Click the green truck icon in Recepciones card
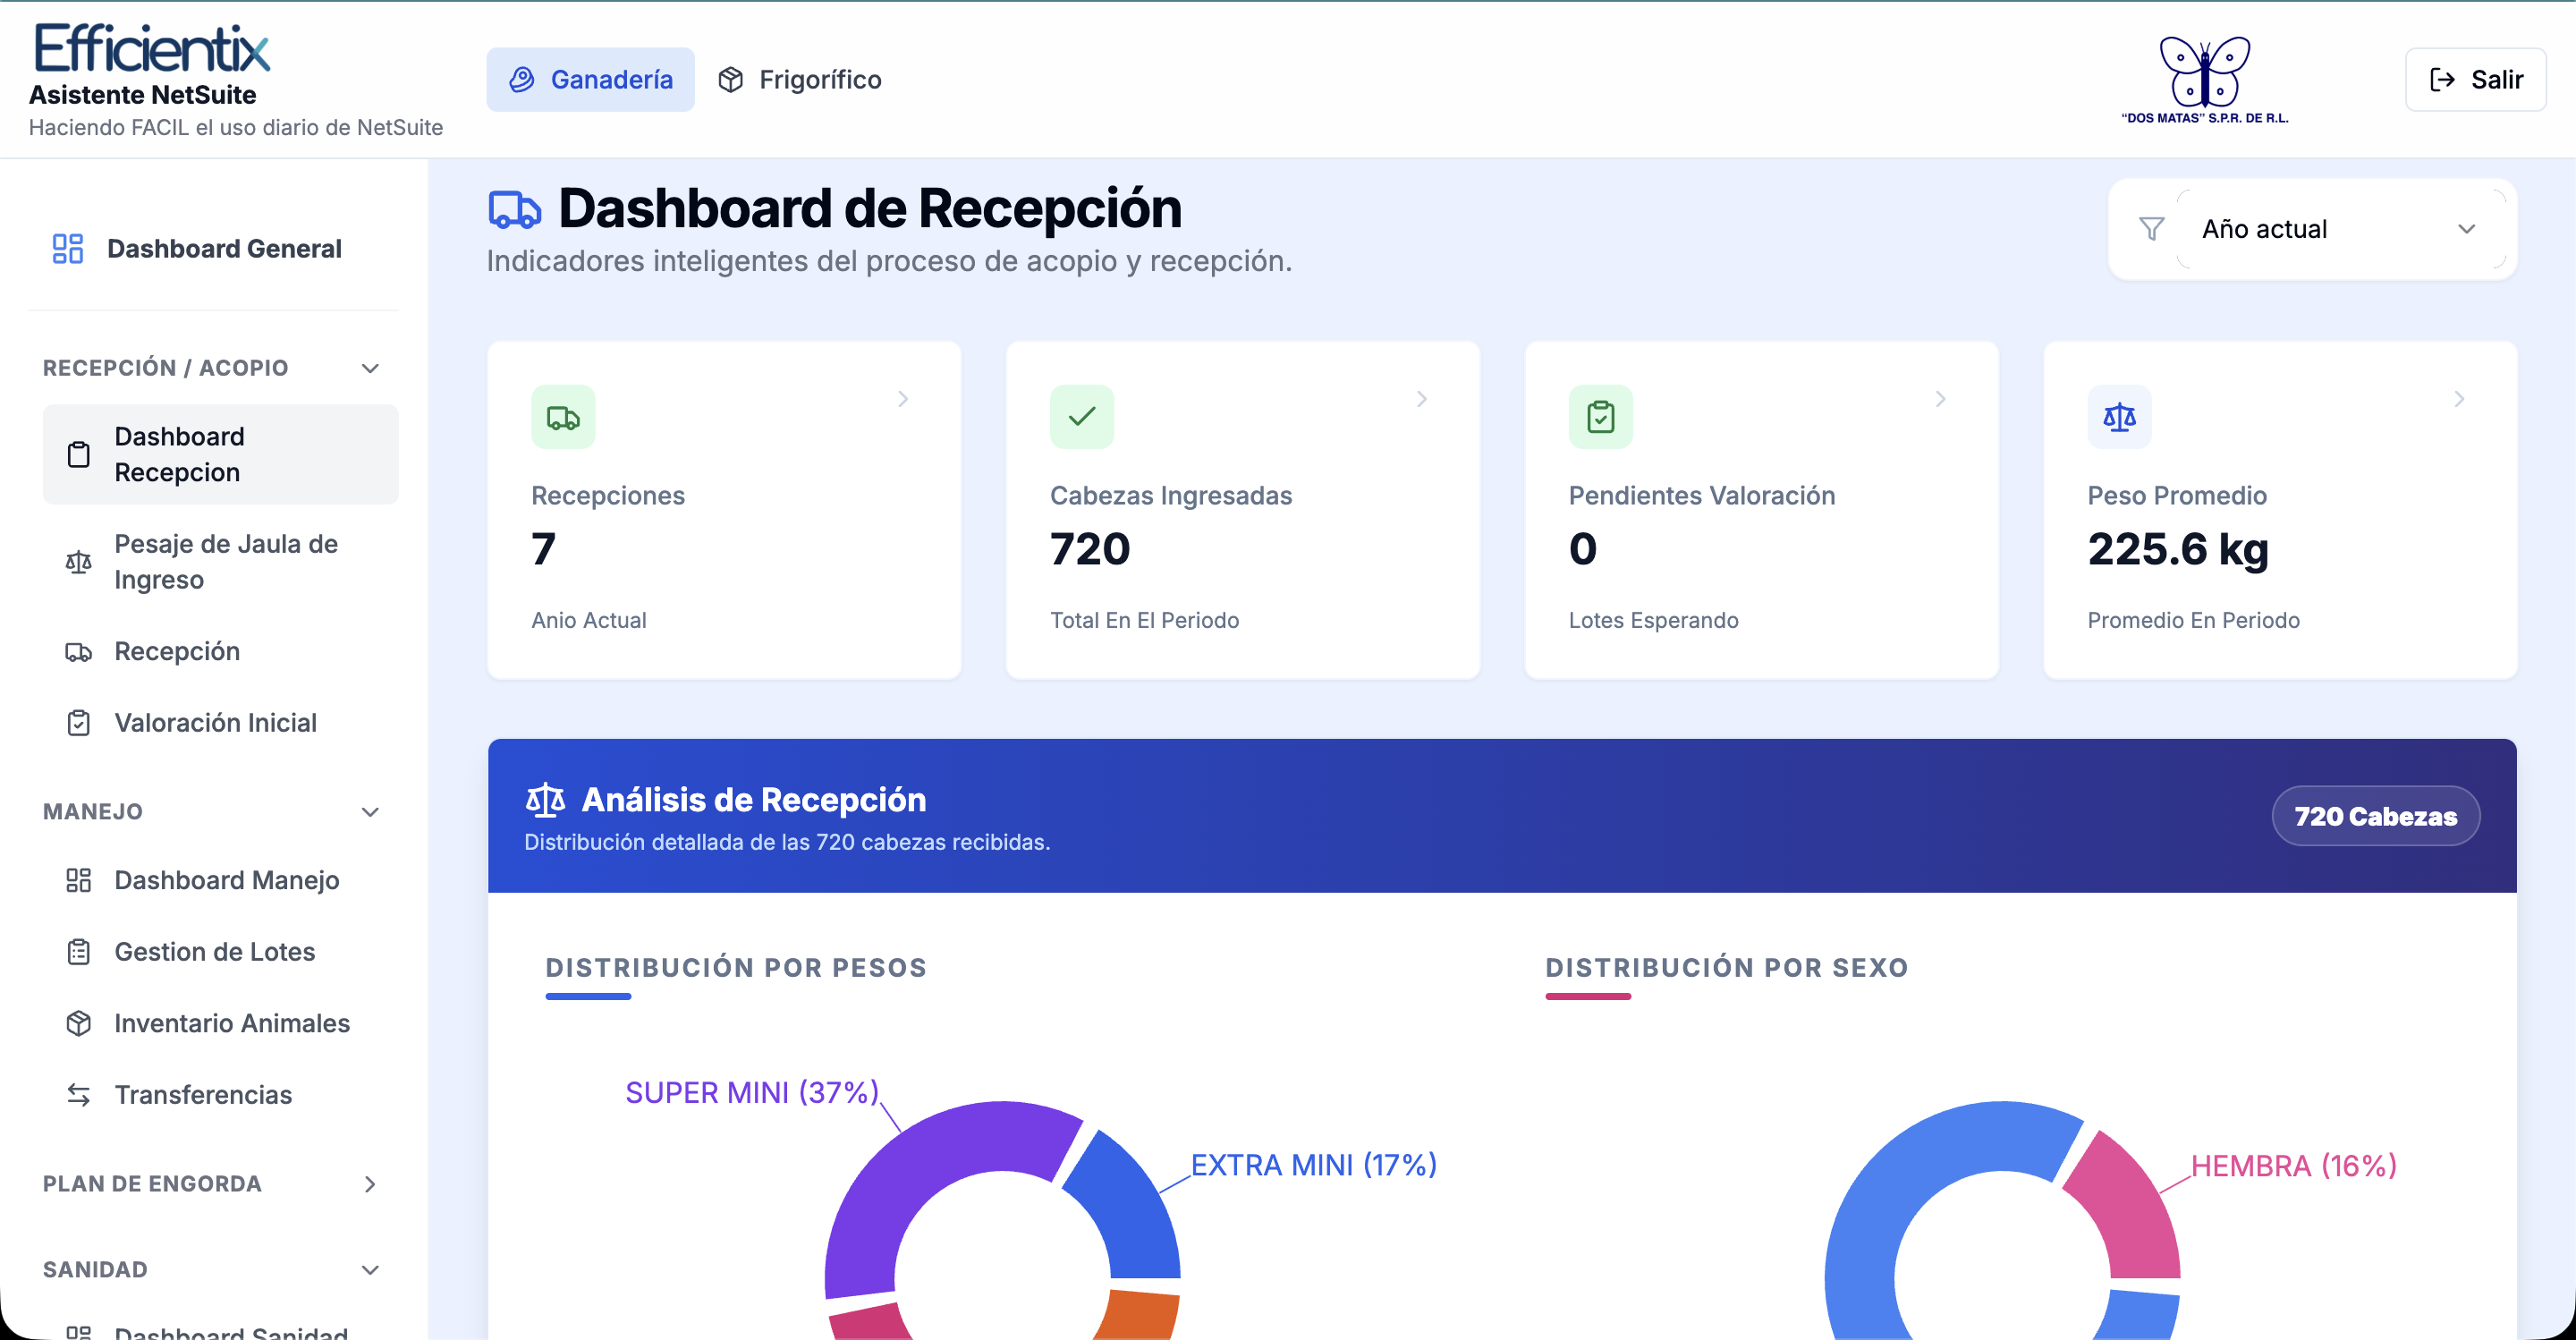Viewport: 2576px width, 1340px height. pos(563,417)
